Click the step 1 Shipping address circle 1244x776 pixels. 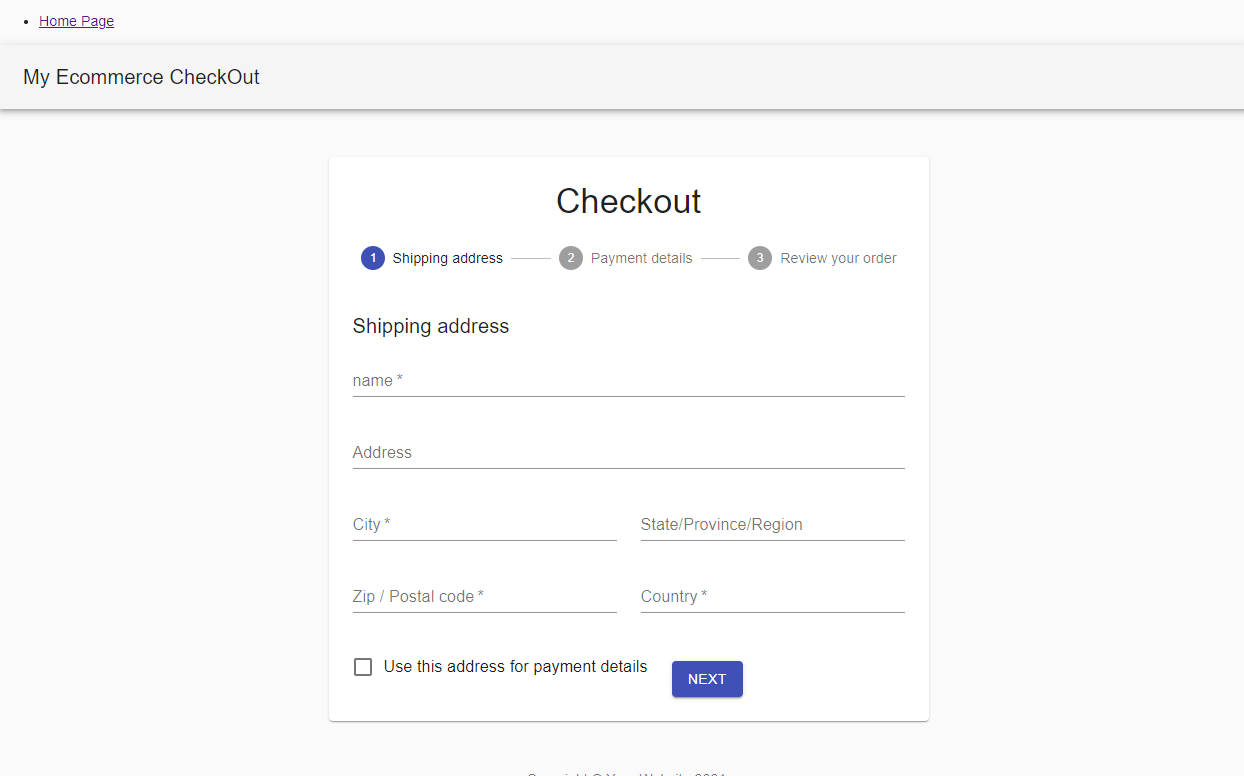coord(373,258)
